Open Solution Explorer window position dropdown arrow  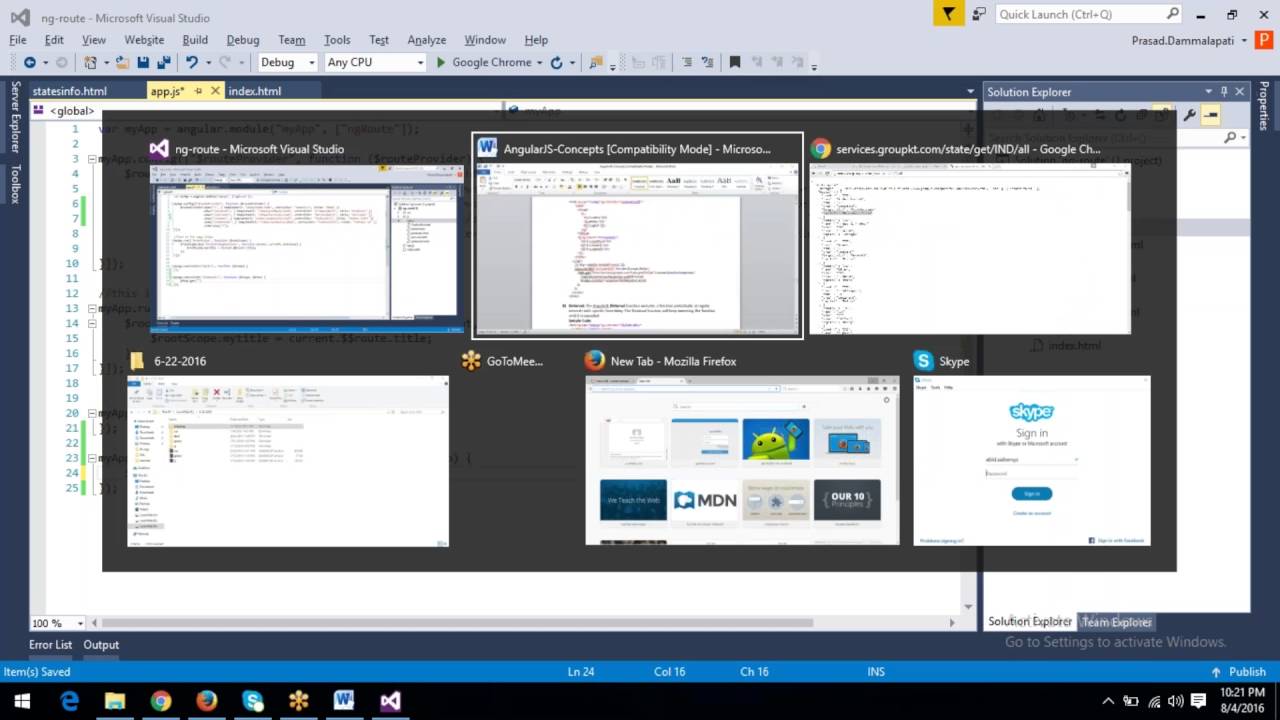point(1208,91)
